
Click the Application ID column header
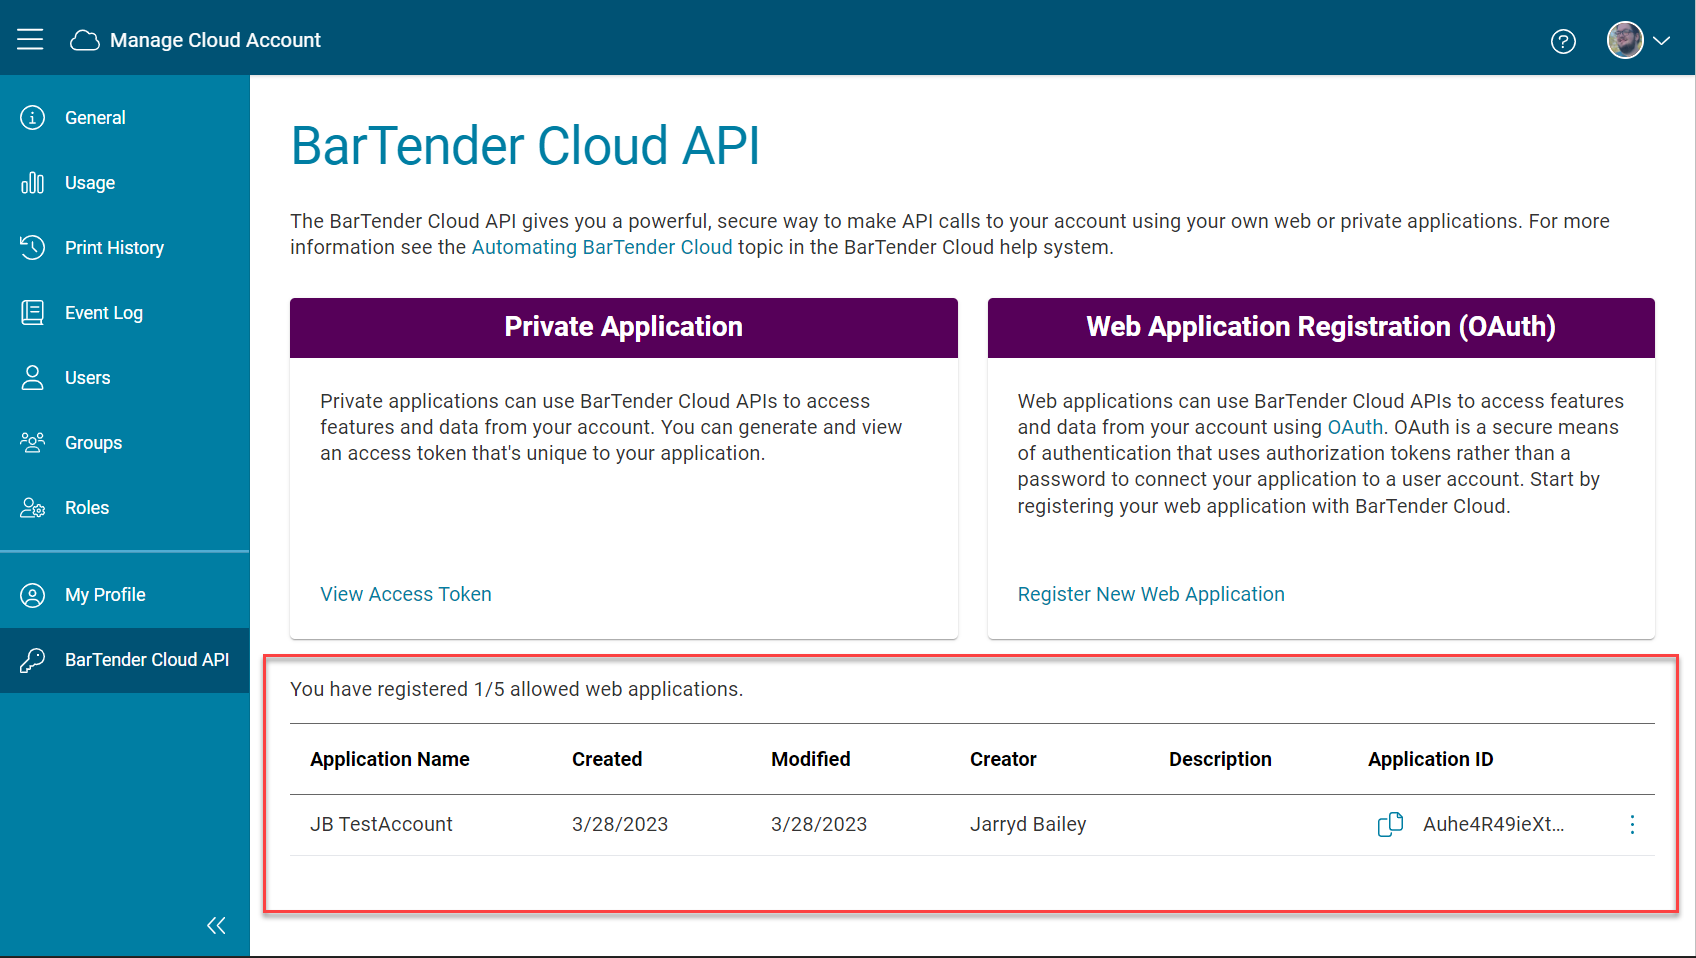(1430, 759)
